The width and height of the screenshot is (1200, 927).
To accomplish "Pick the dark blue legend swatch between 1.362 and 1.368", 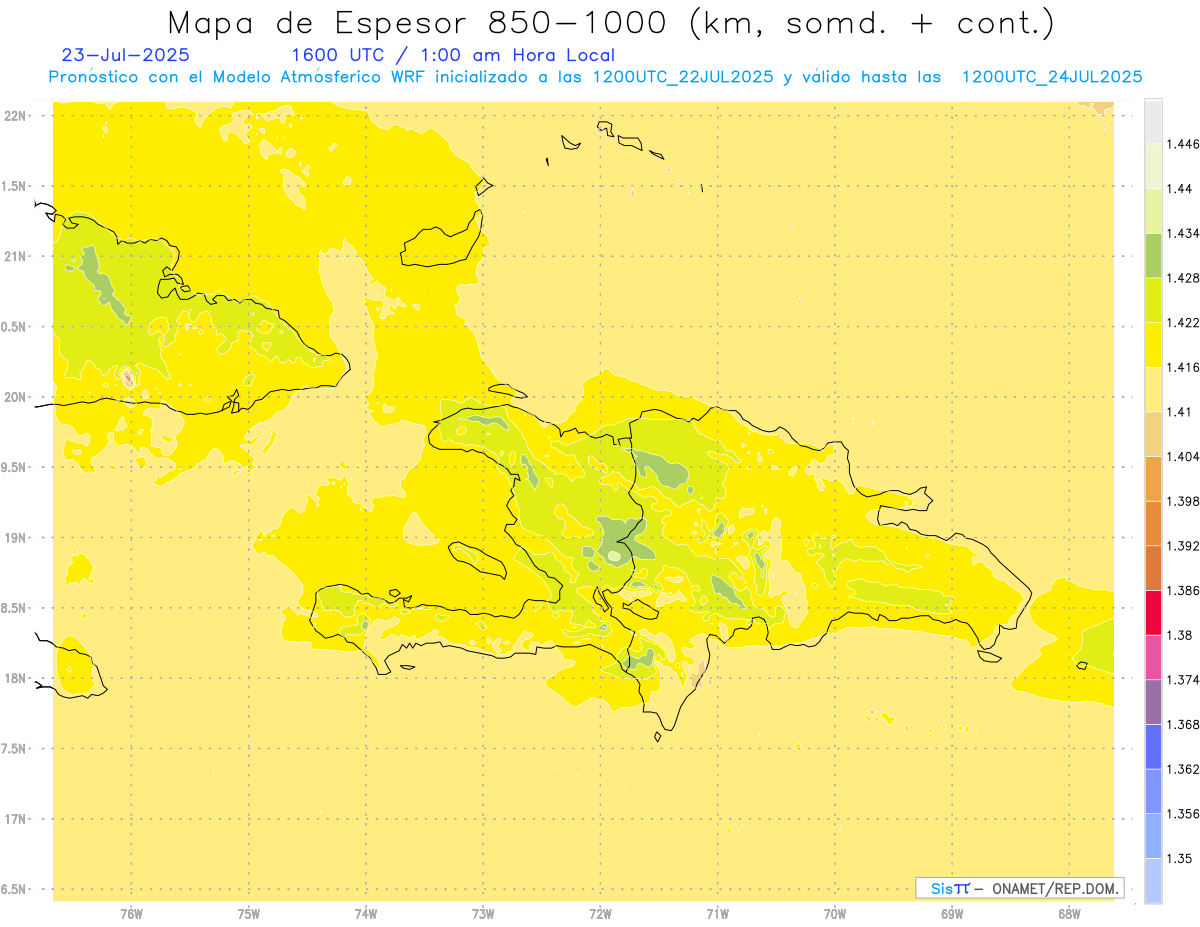I will click(x=1153, y=747).
